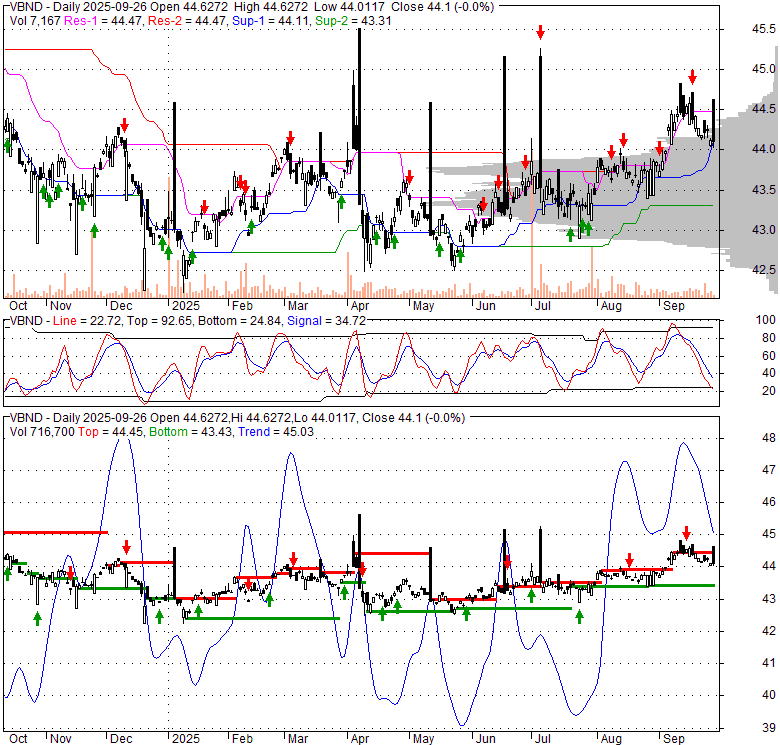Click the 48 axis label on bottom chart
The height and width of the screenshot is (745, 780).
point(769,438)
